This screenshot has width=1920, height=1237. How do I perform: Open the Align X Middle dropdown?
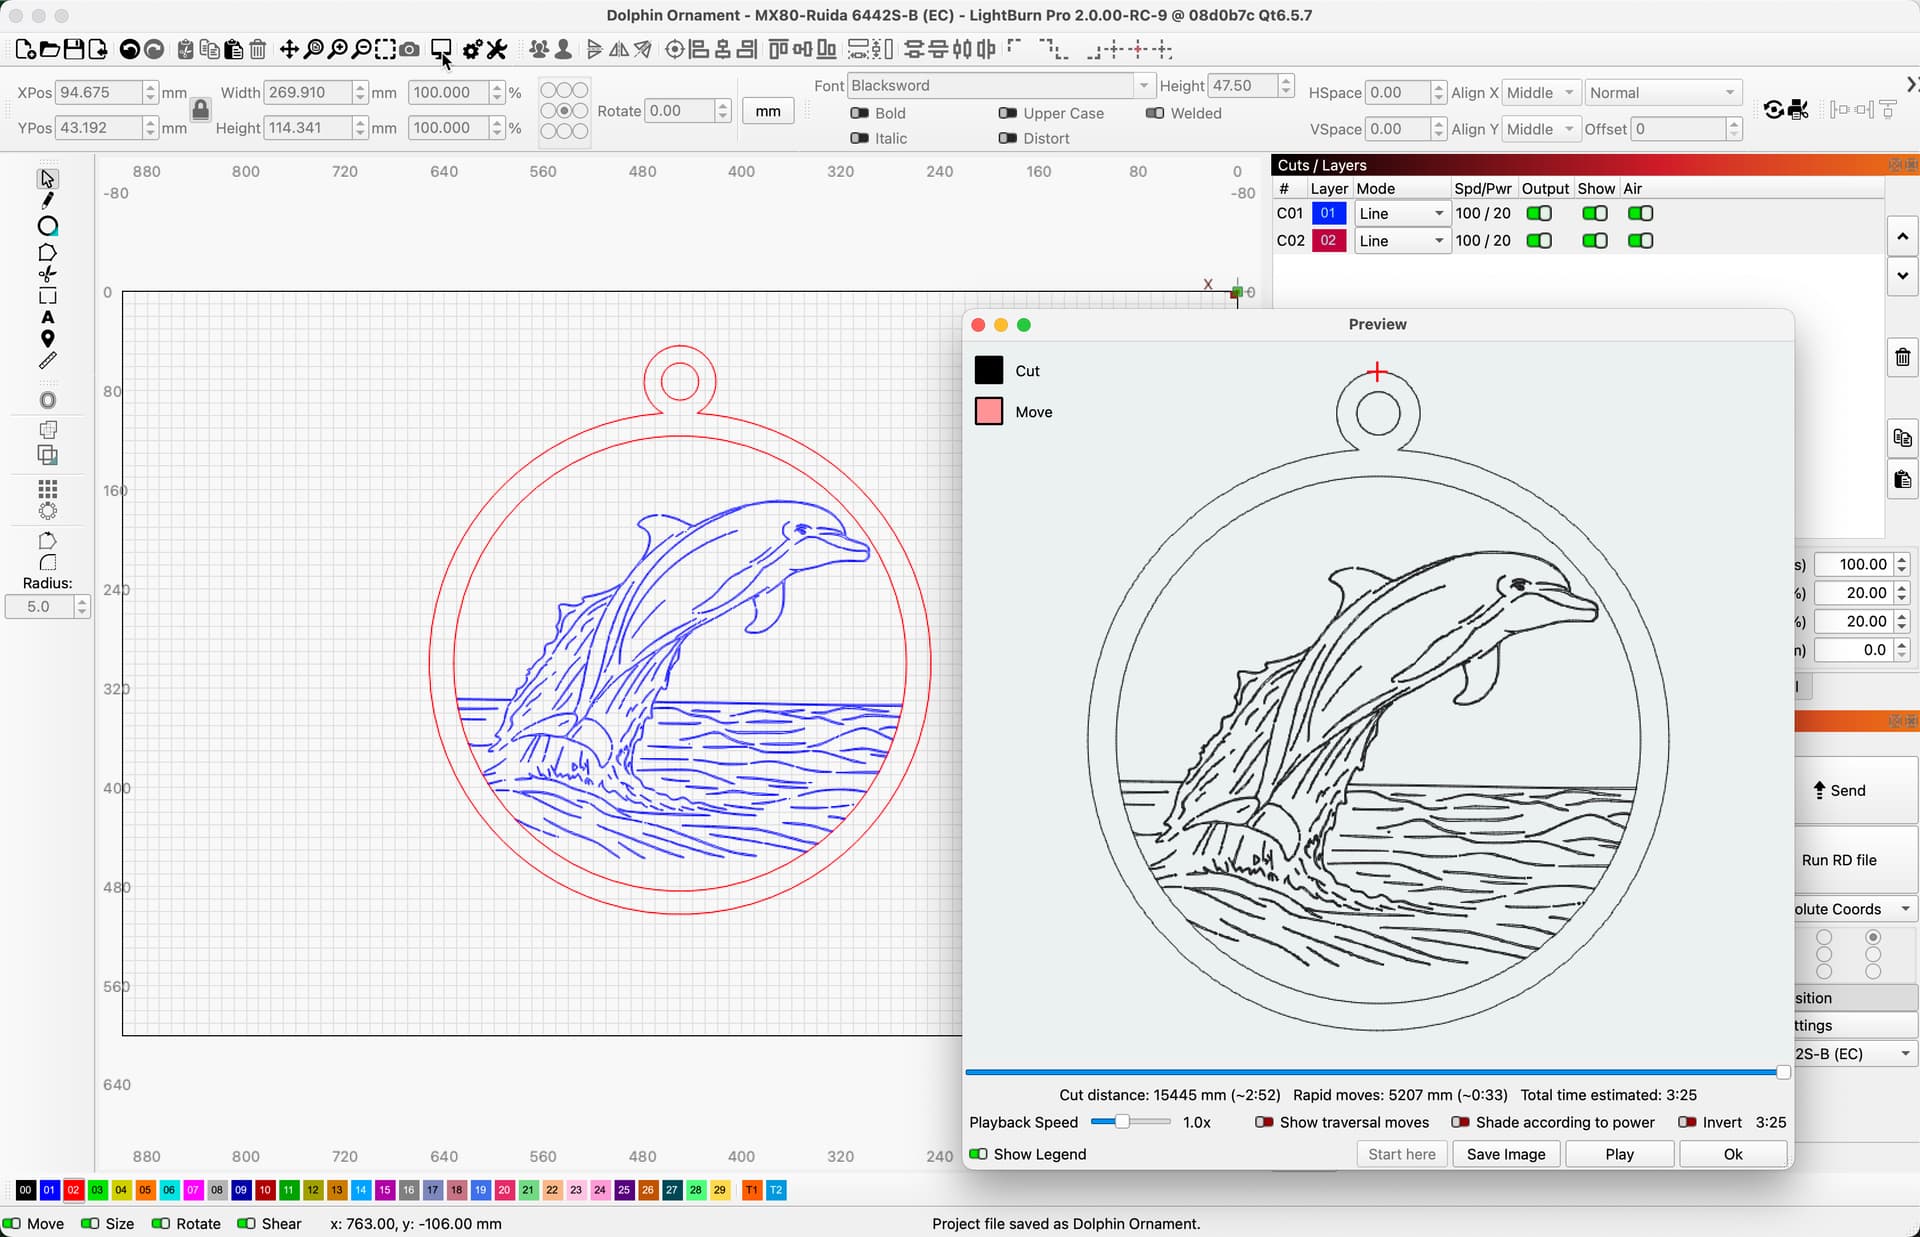(x=1541, y=92)
